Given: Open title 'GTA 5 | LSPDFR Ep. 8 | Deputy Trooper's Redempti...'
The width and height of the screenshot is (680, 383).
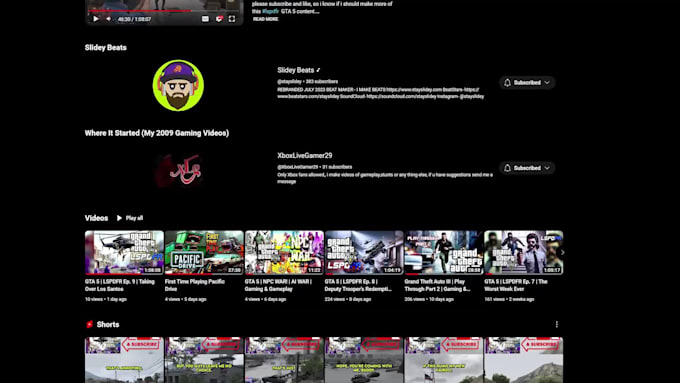Looking at the screenshot, I should (358, 285).
